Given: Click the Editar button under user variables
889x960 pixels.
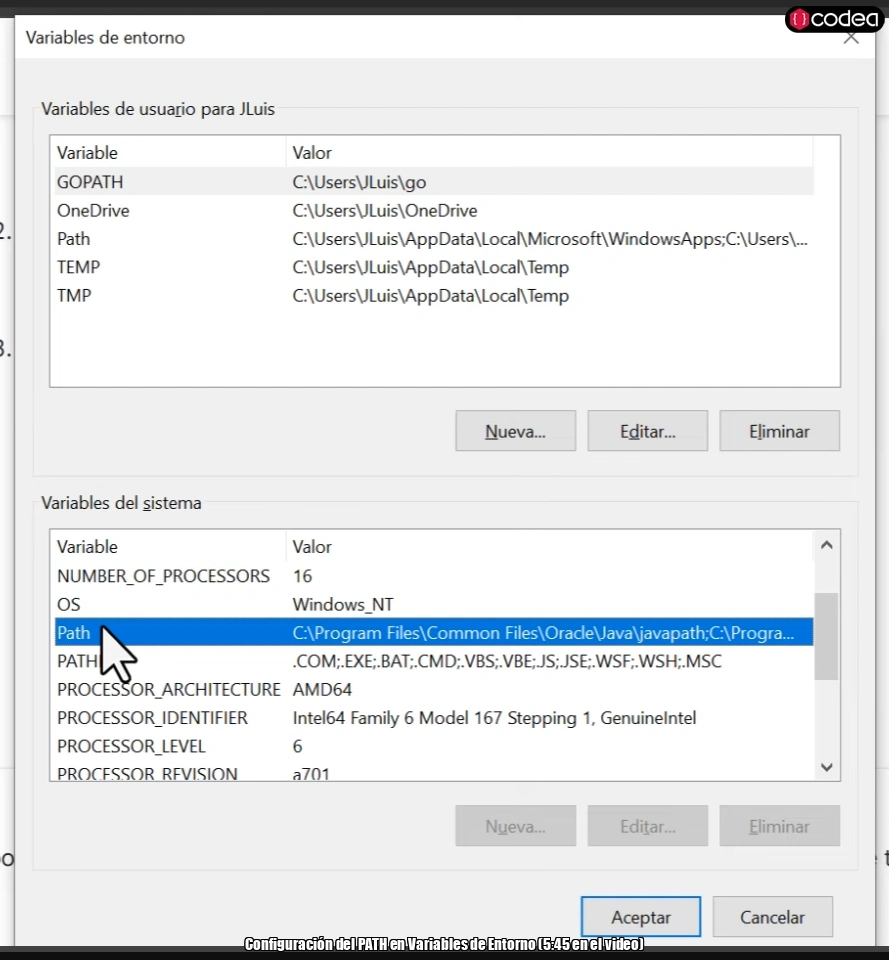Looking at the screenshot, I should click(647, 431).
